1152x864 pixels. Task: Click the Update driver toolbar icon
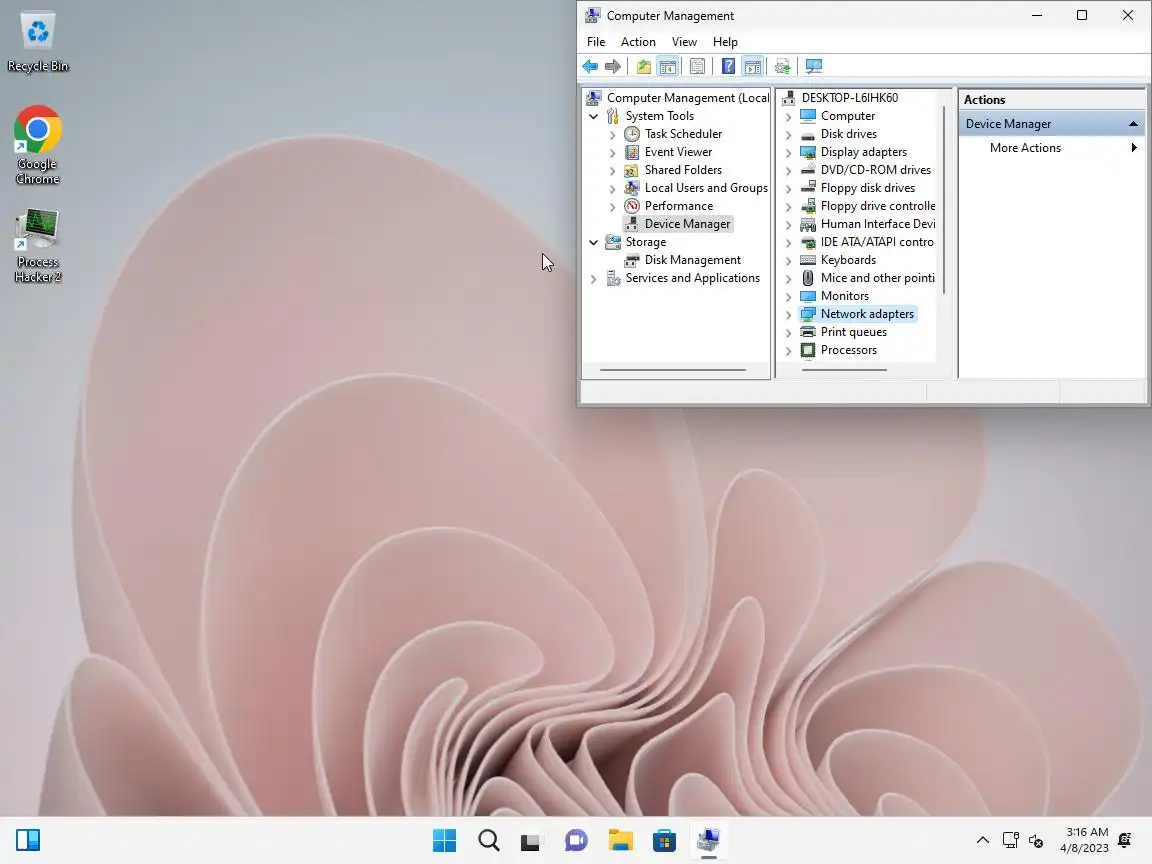782,67
